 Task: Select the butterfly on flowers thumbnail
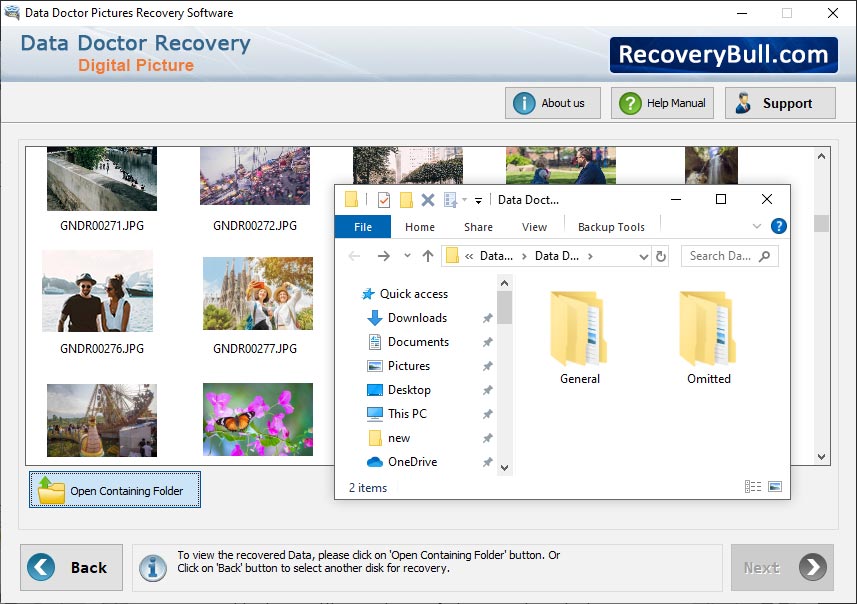[x=258, y=419]
